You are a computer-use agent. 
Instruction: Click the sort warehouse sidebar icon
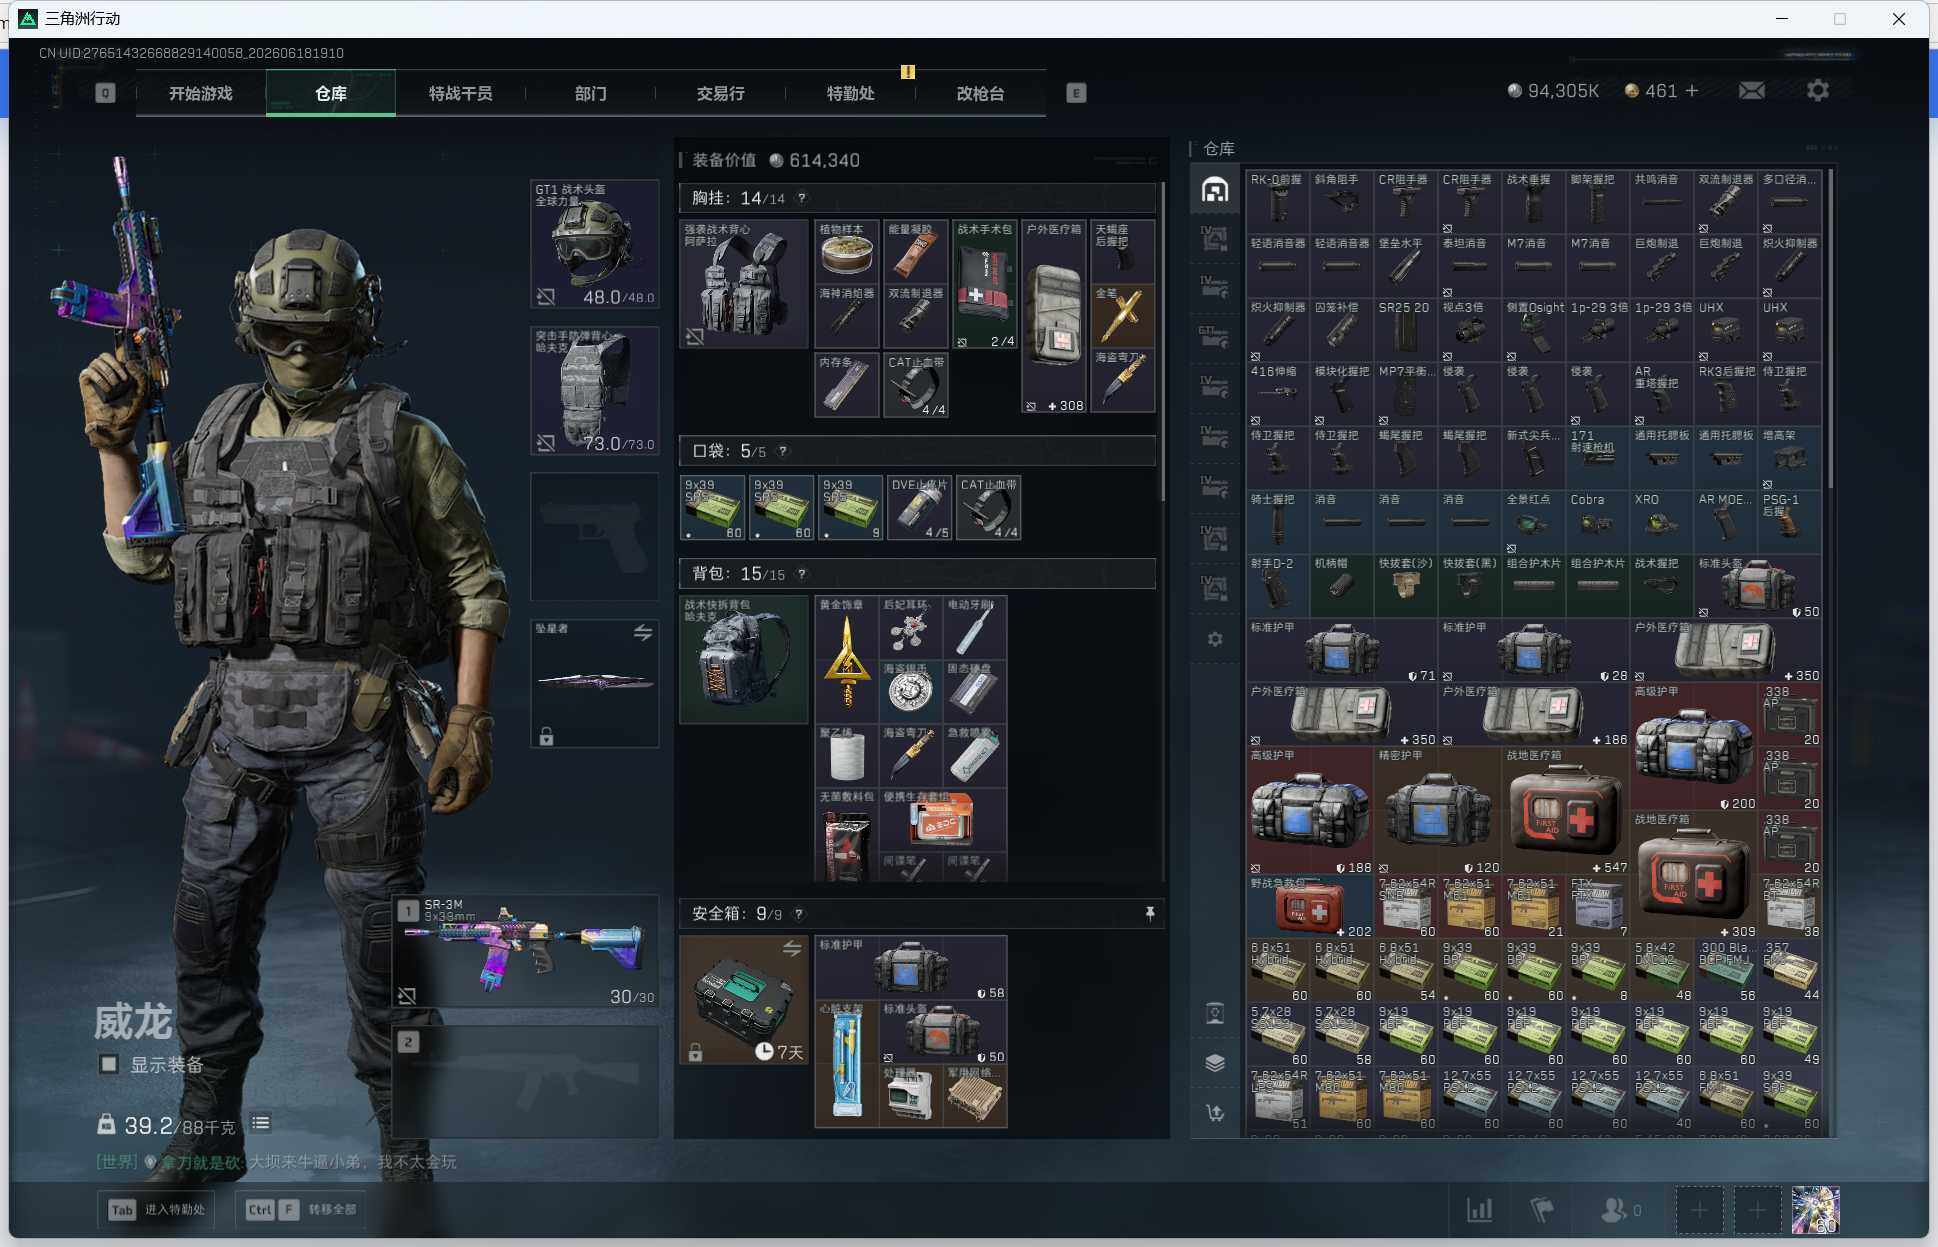[1215, 1112]
